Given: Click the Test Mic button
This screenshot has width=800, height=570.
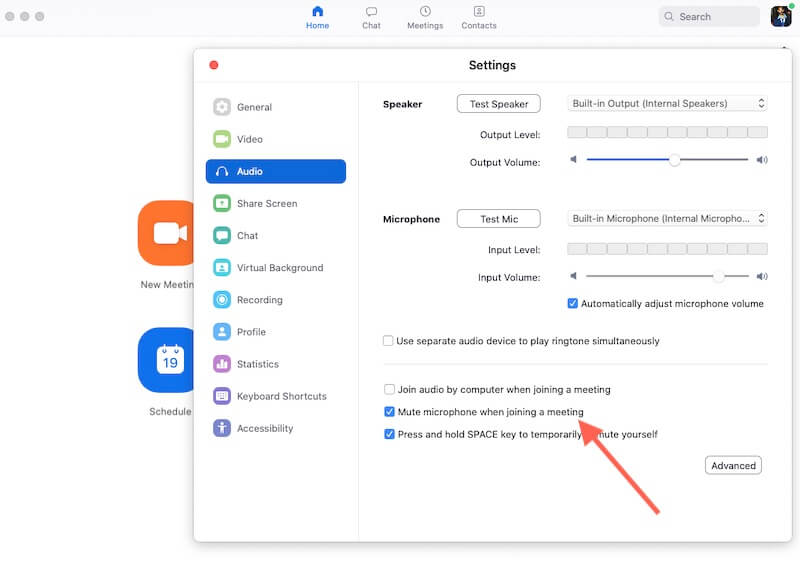Looking at the screenshot, I should pyautogui.click(x=498, y=219).
